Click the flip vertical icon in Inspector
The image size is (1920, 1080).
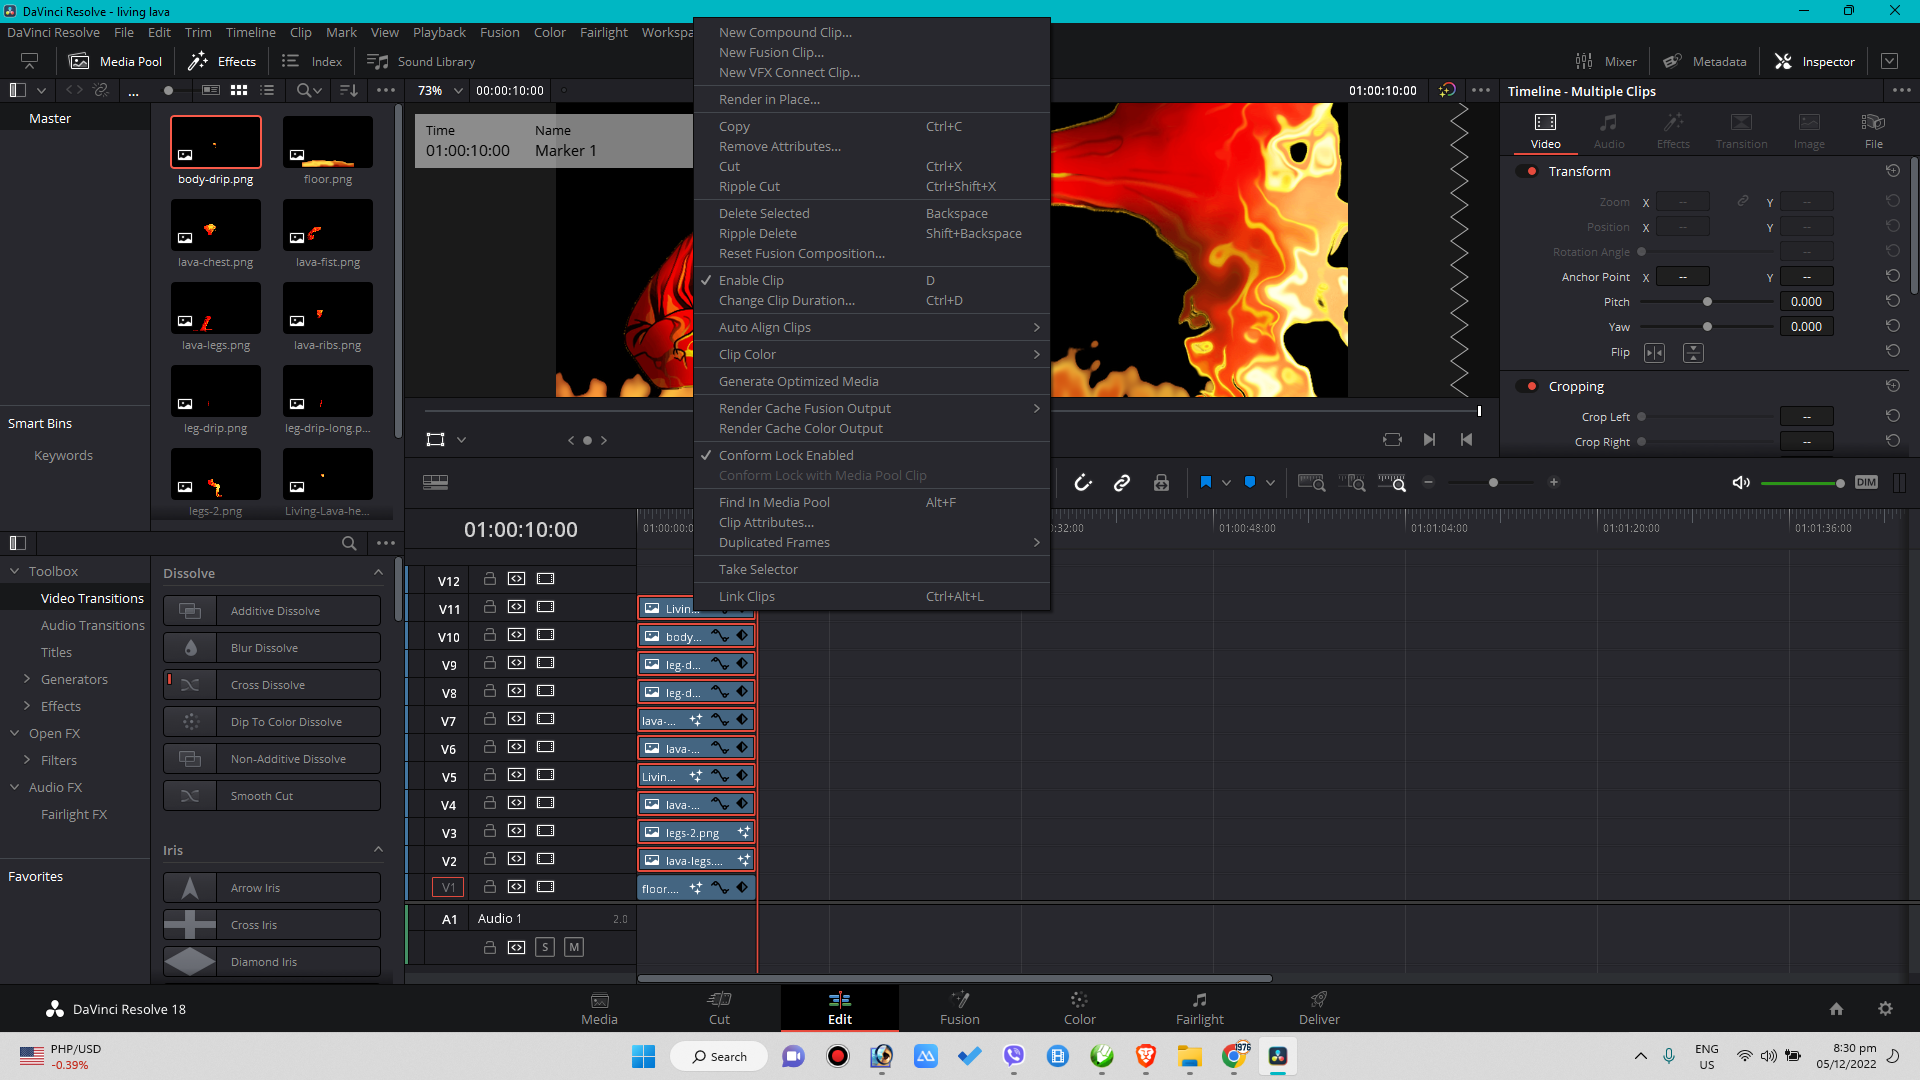pos(1693,353)
